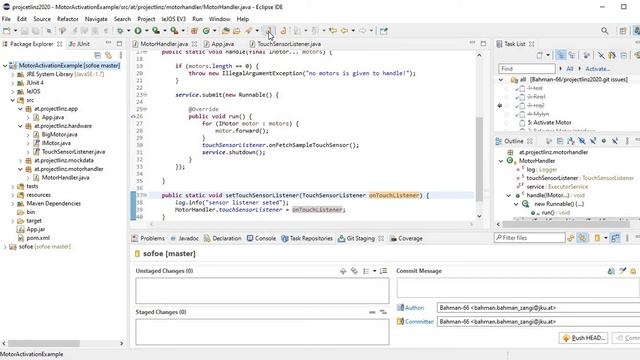Click the Add Change-Id icon
The height and width of the screenshot is (360, 640).
633,271
